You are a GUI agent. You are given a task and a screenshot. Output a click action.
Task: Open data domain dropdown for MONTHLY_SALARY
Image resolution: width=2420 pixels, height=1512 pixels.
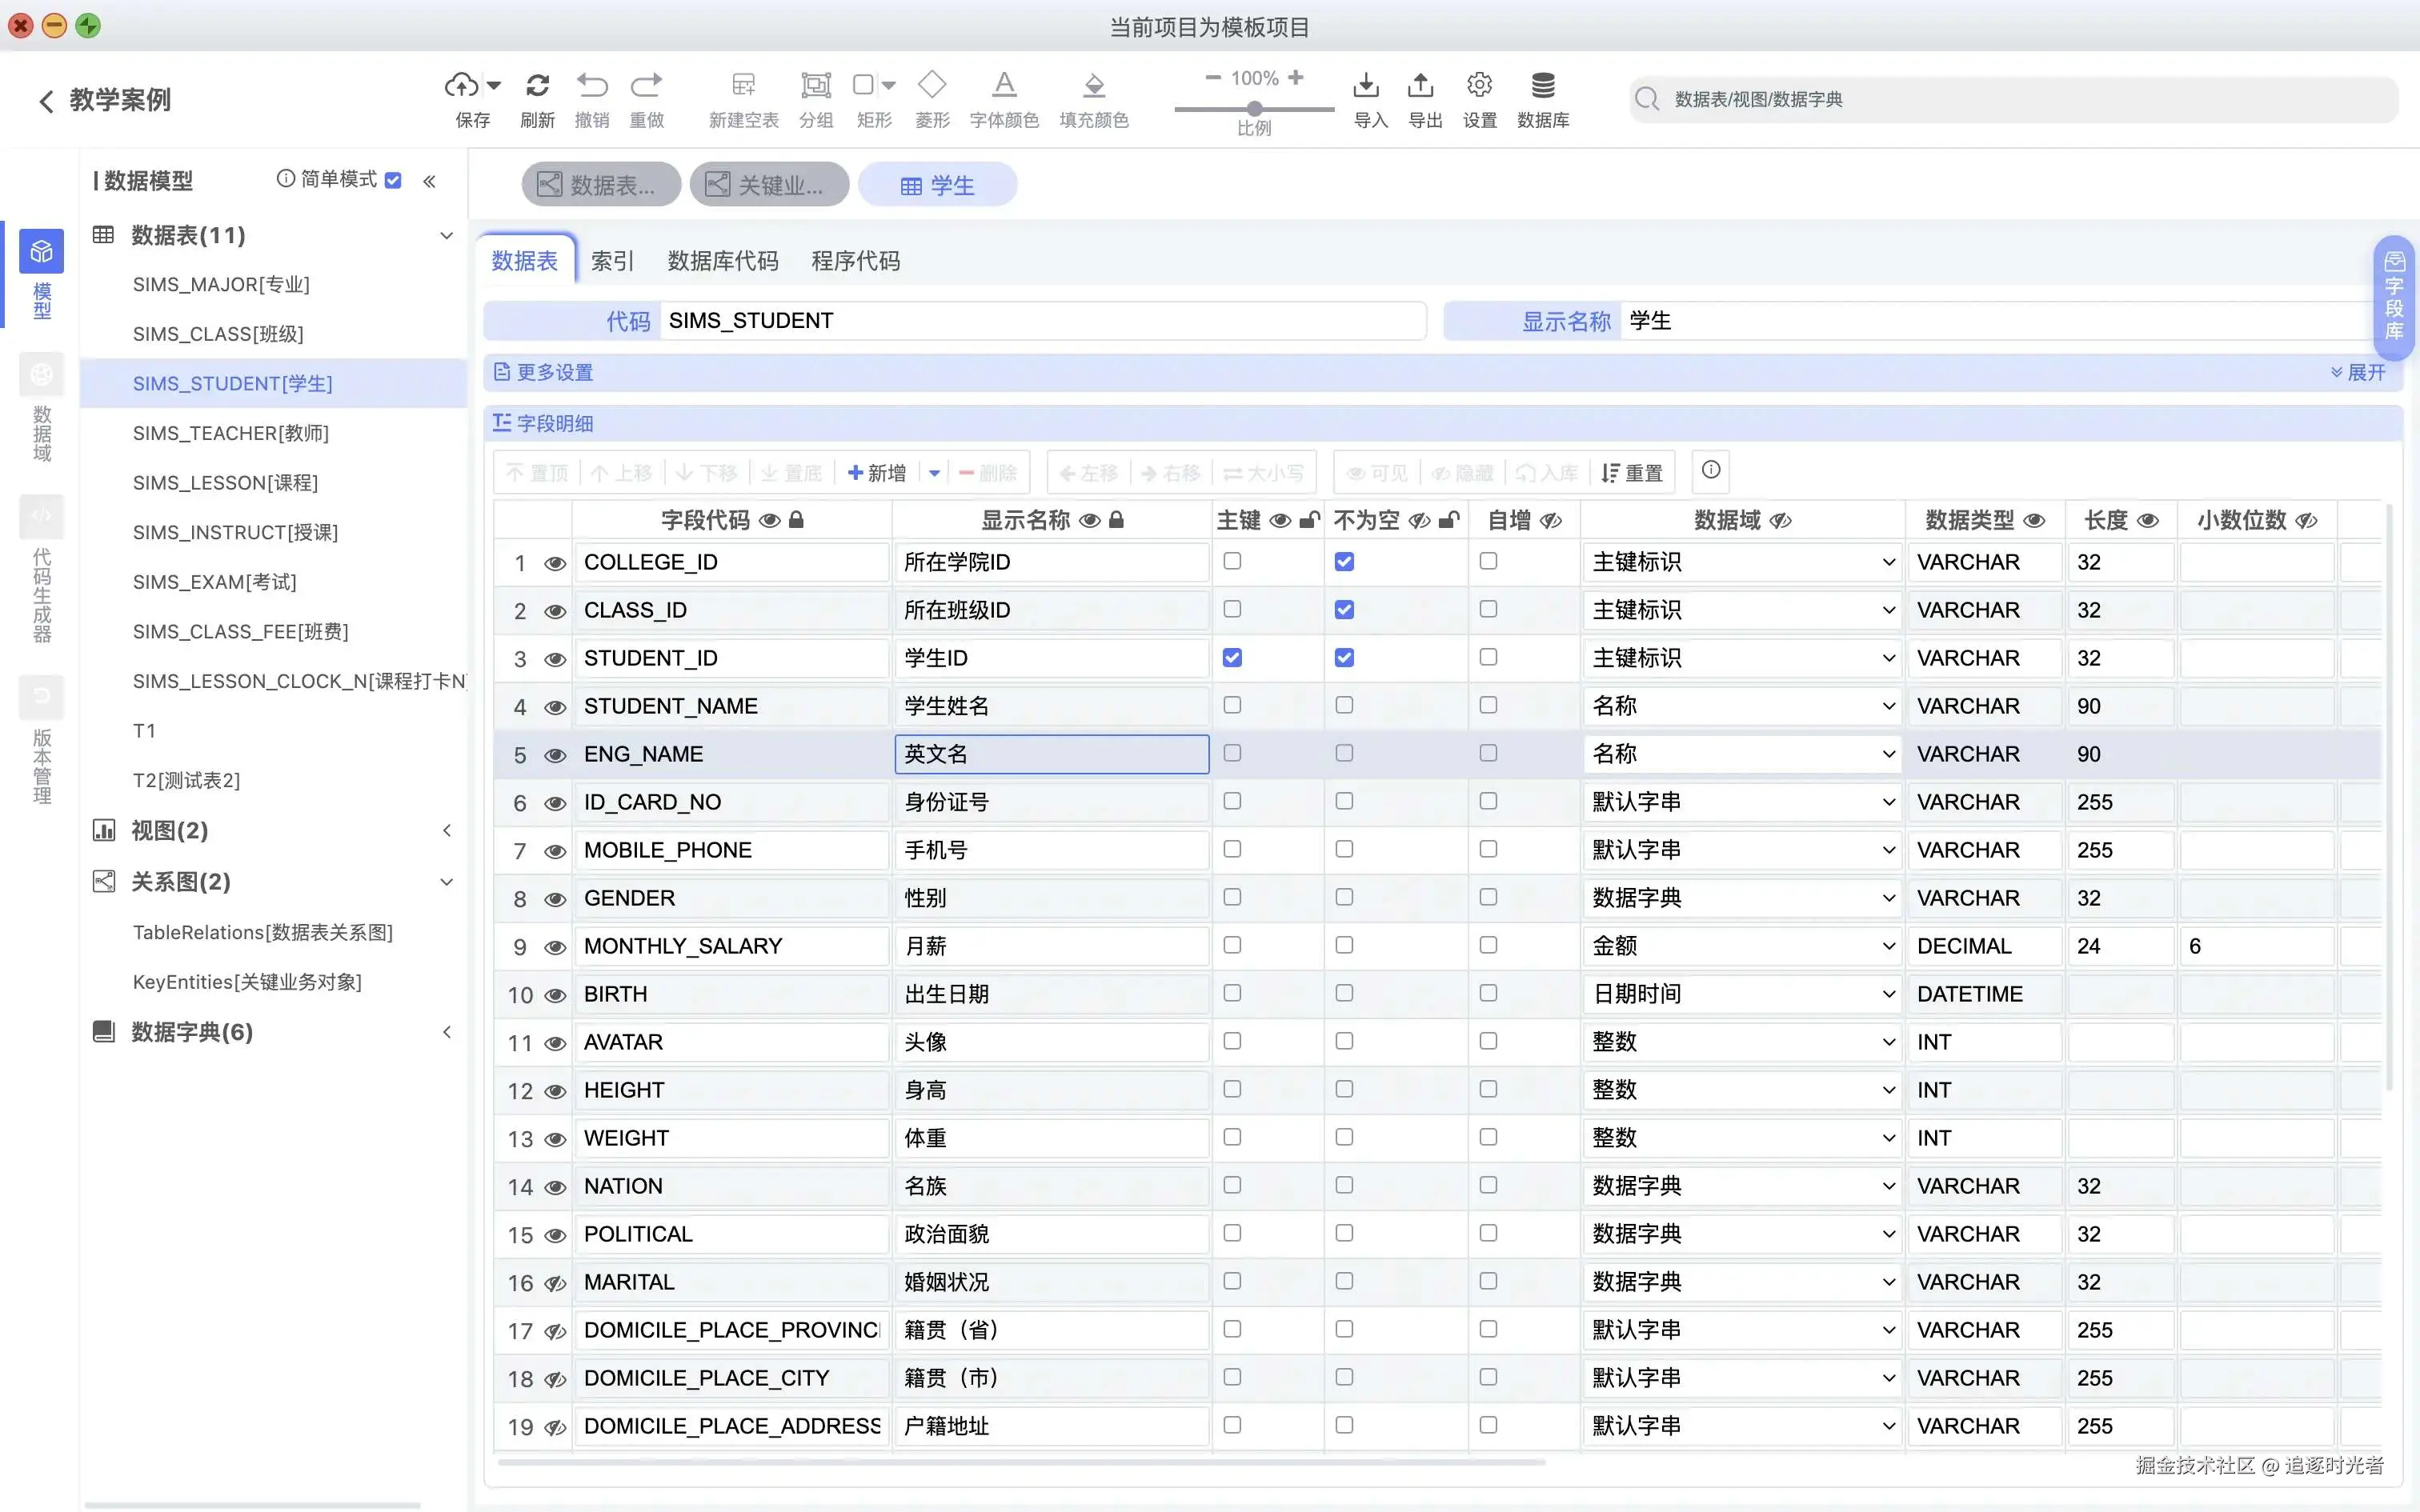click(x=1888, y=946)
